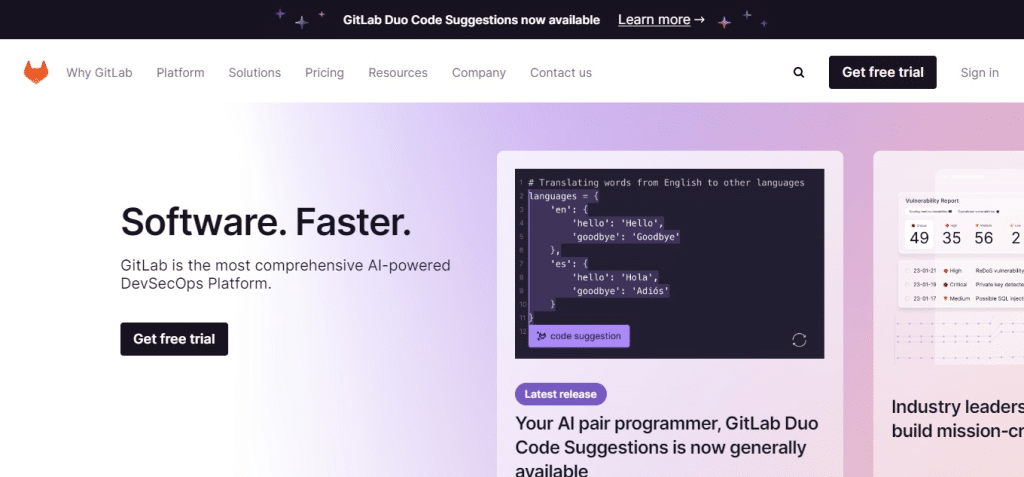Click Sign in link

point(979,73)
